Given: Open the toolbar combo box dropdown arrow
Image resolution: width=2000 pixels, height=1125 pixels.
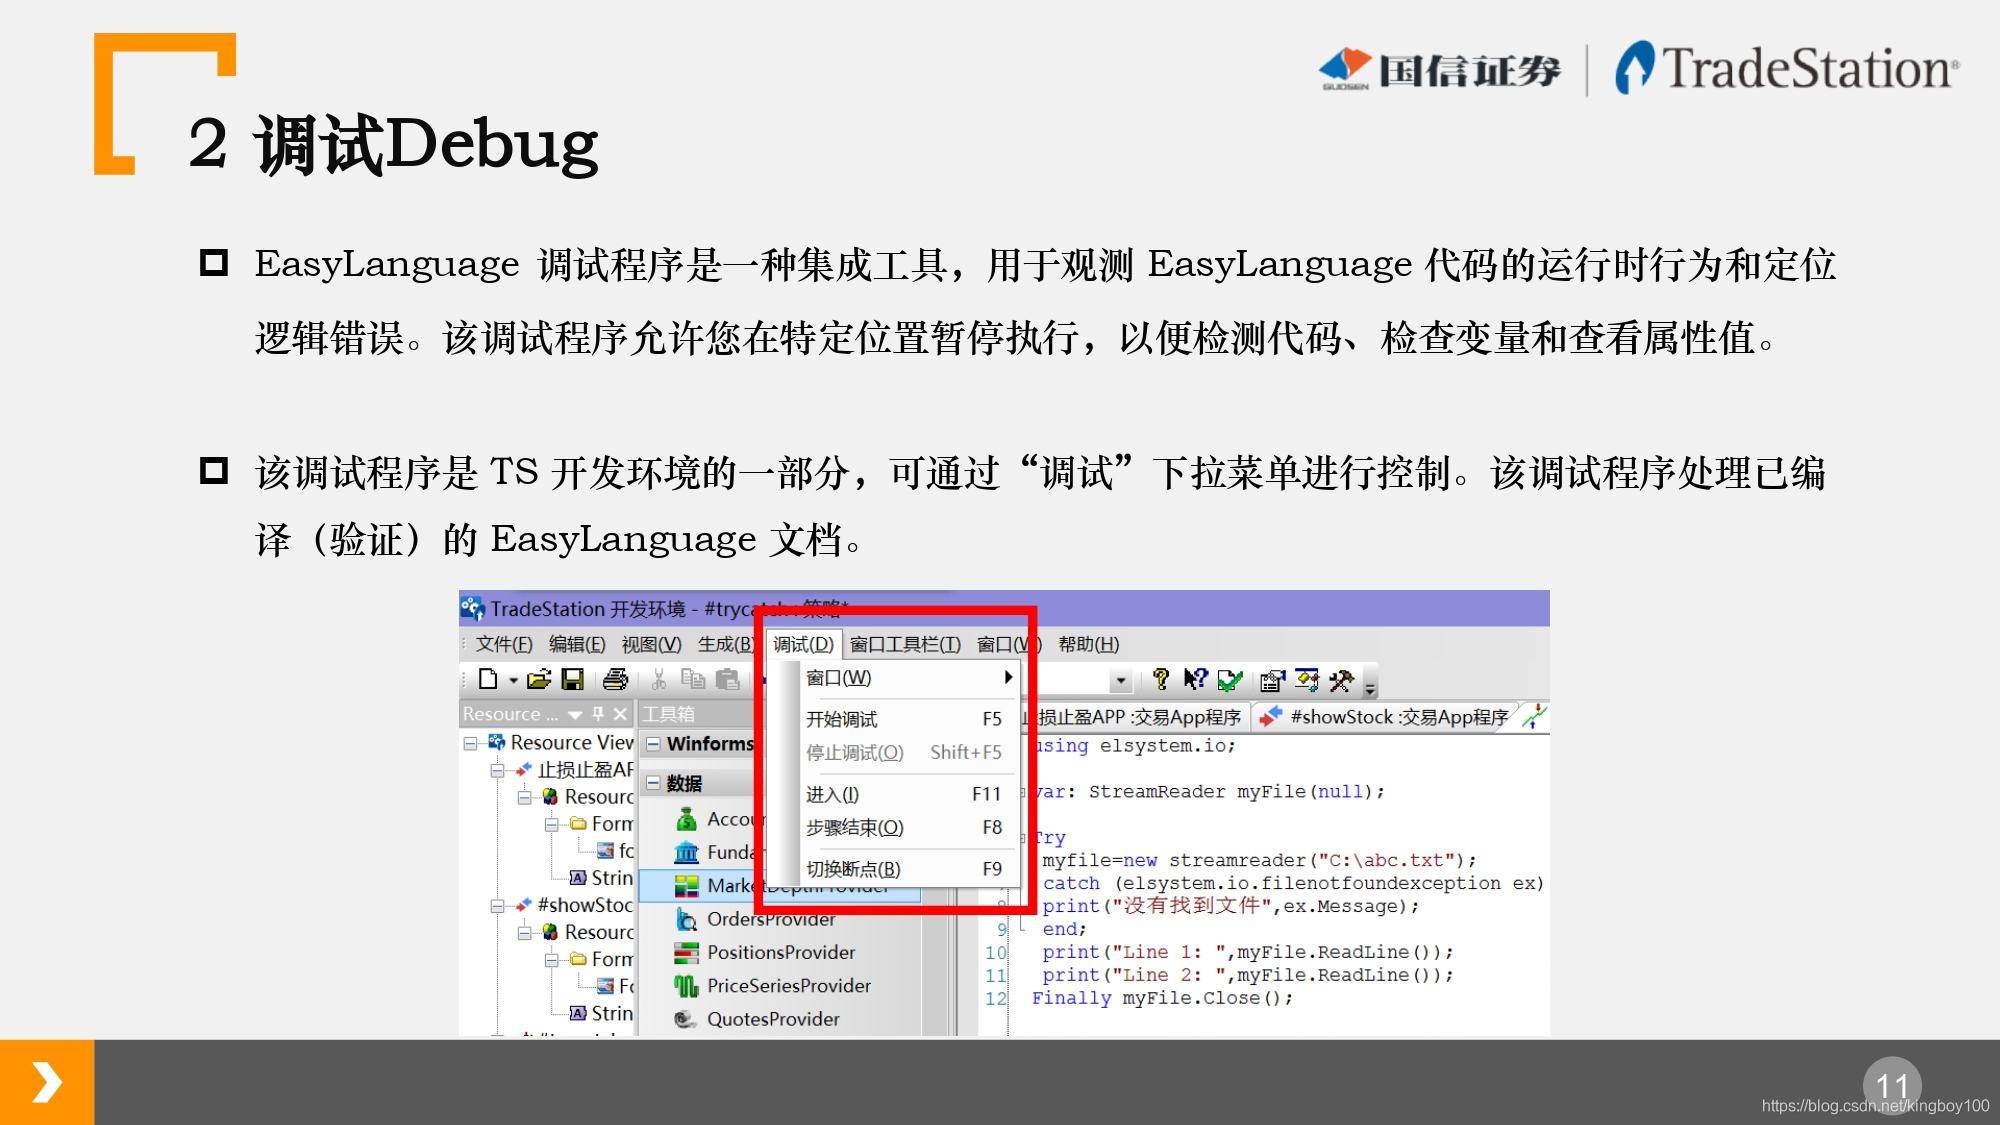Looking at the screenshot, I should click(1121, 681).
